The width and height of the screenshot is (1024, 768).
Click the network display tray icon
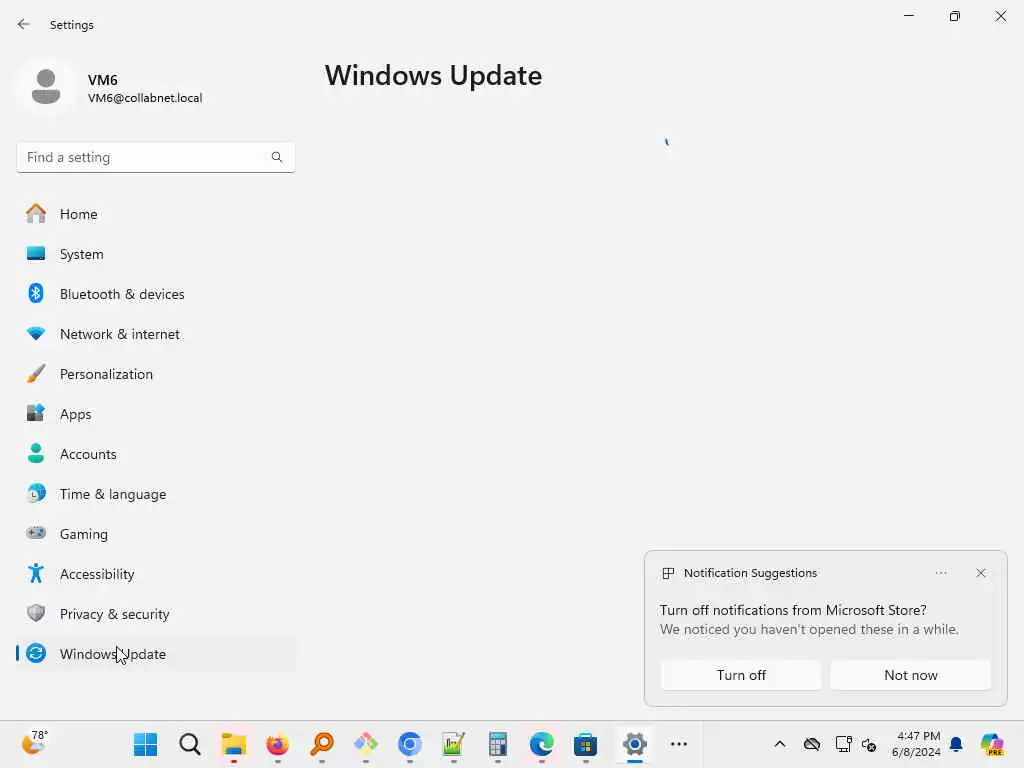843,744
